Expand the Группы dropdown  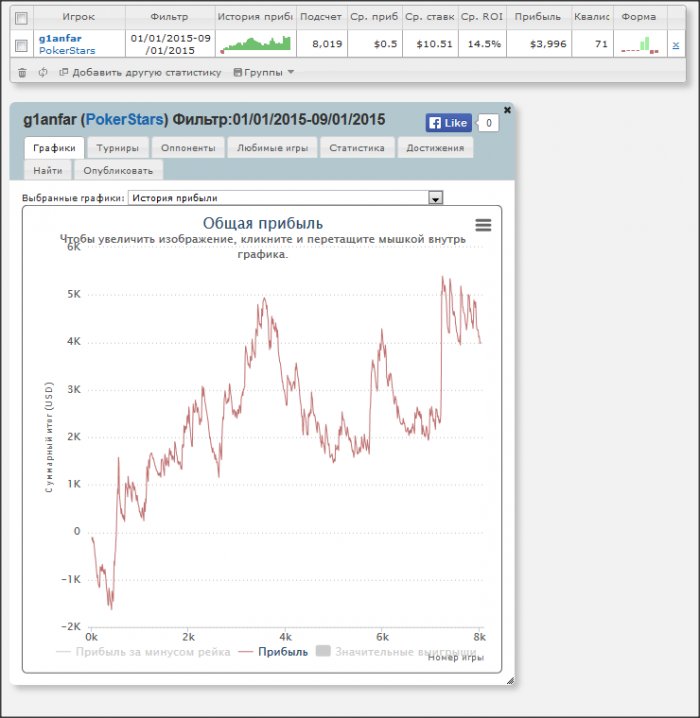pos(264,72)
